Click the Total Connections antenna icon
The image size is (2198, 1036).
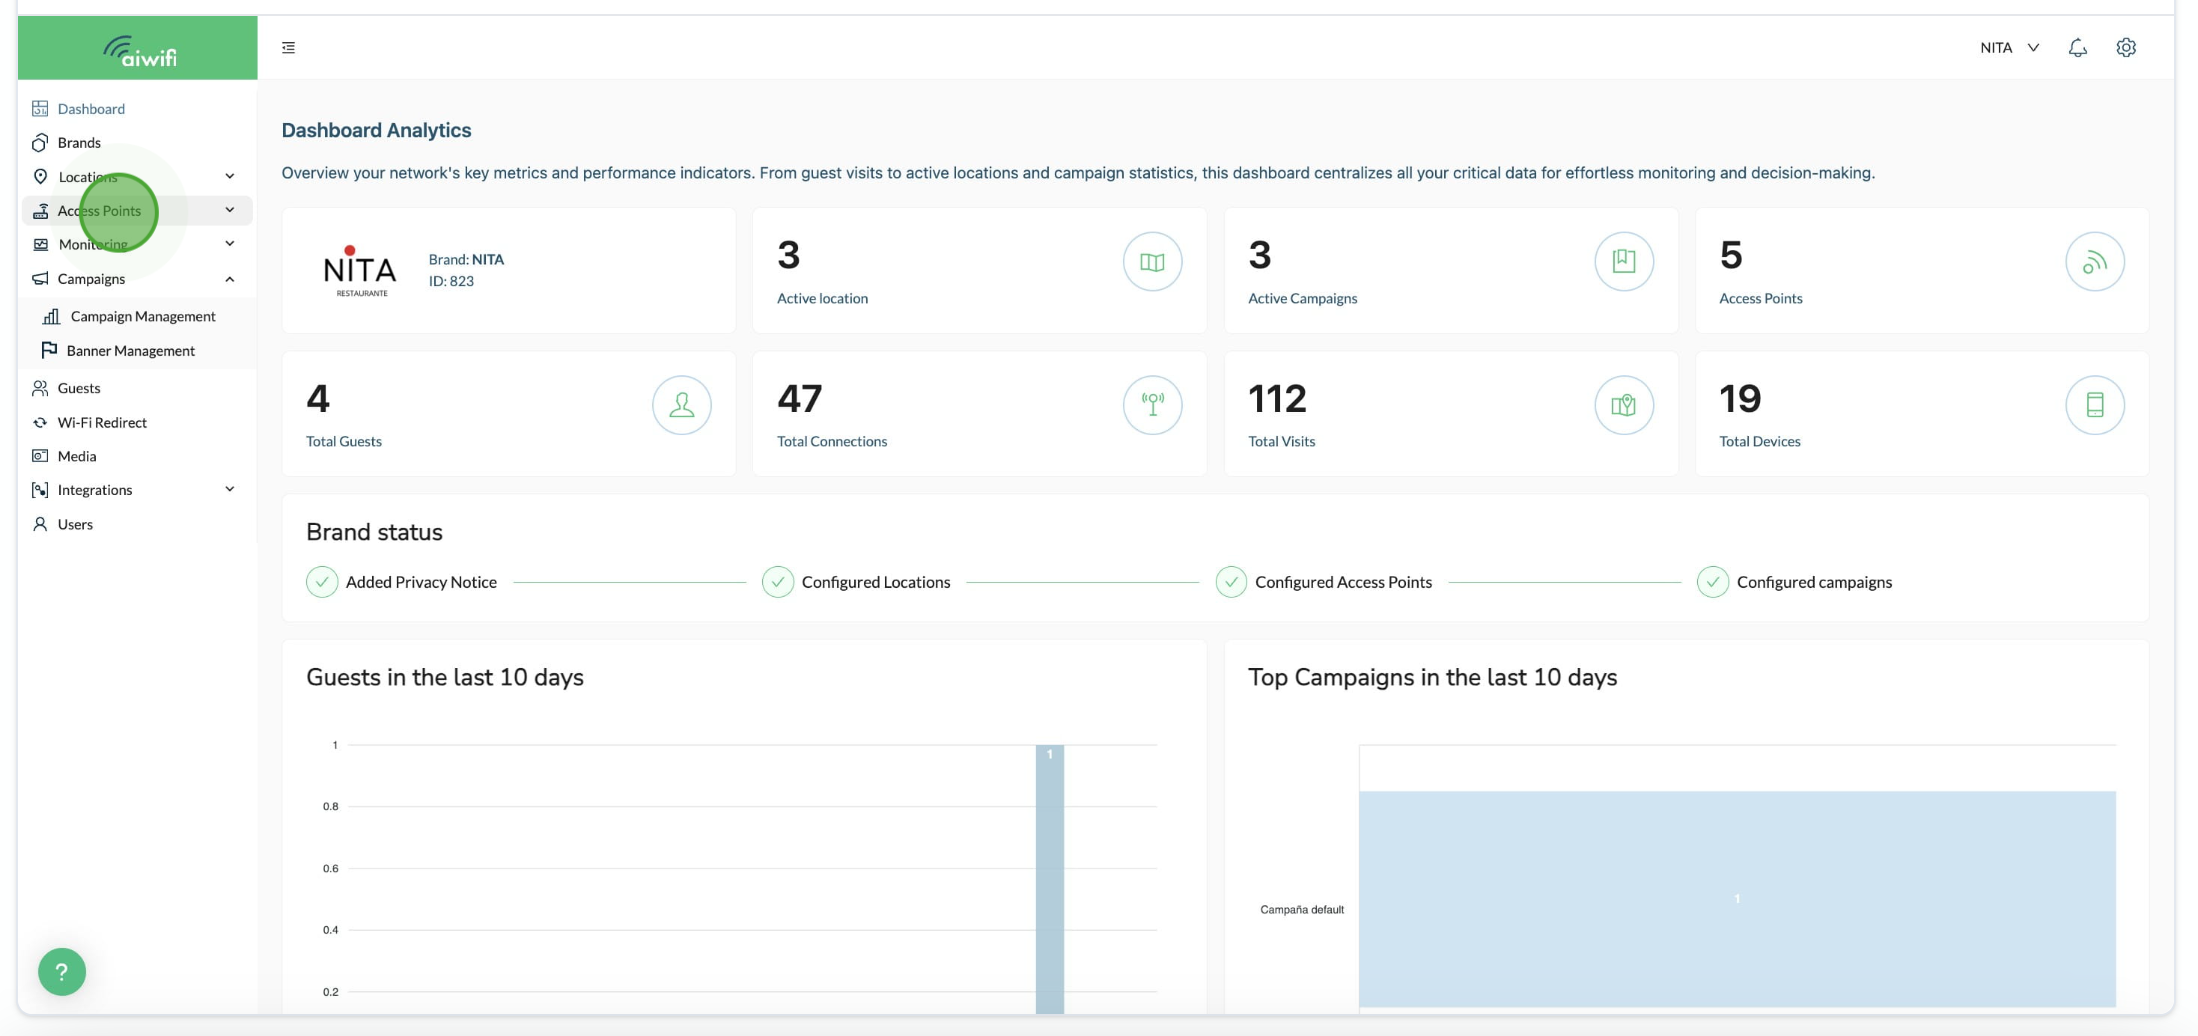[x=1152, y=405]
